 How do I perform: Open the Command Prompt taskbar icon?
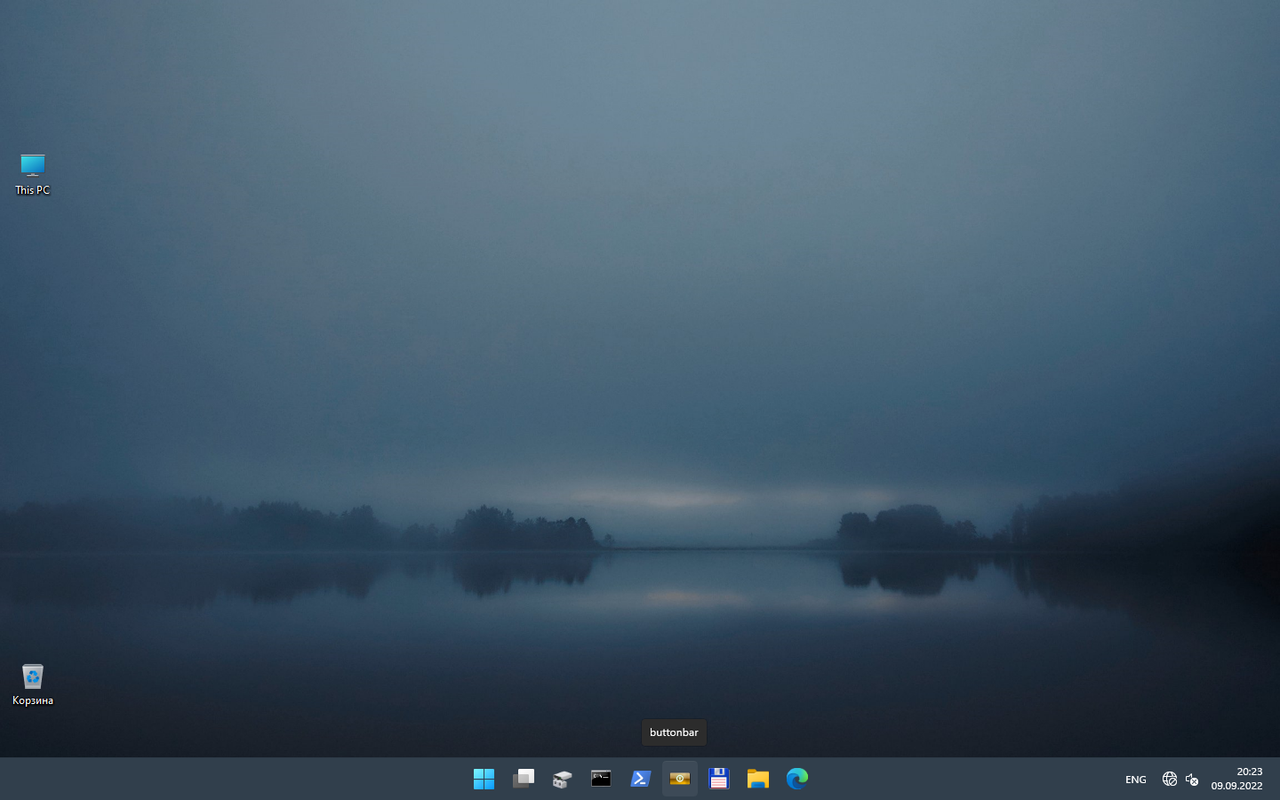[601, 779]
